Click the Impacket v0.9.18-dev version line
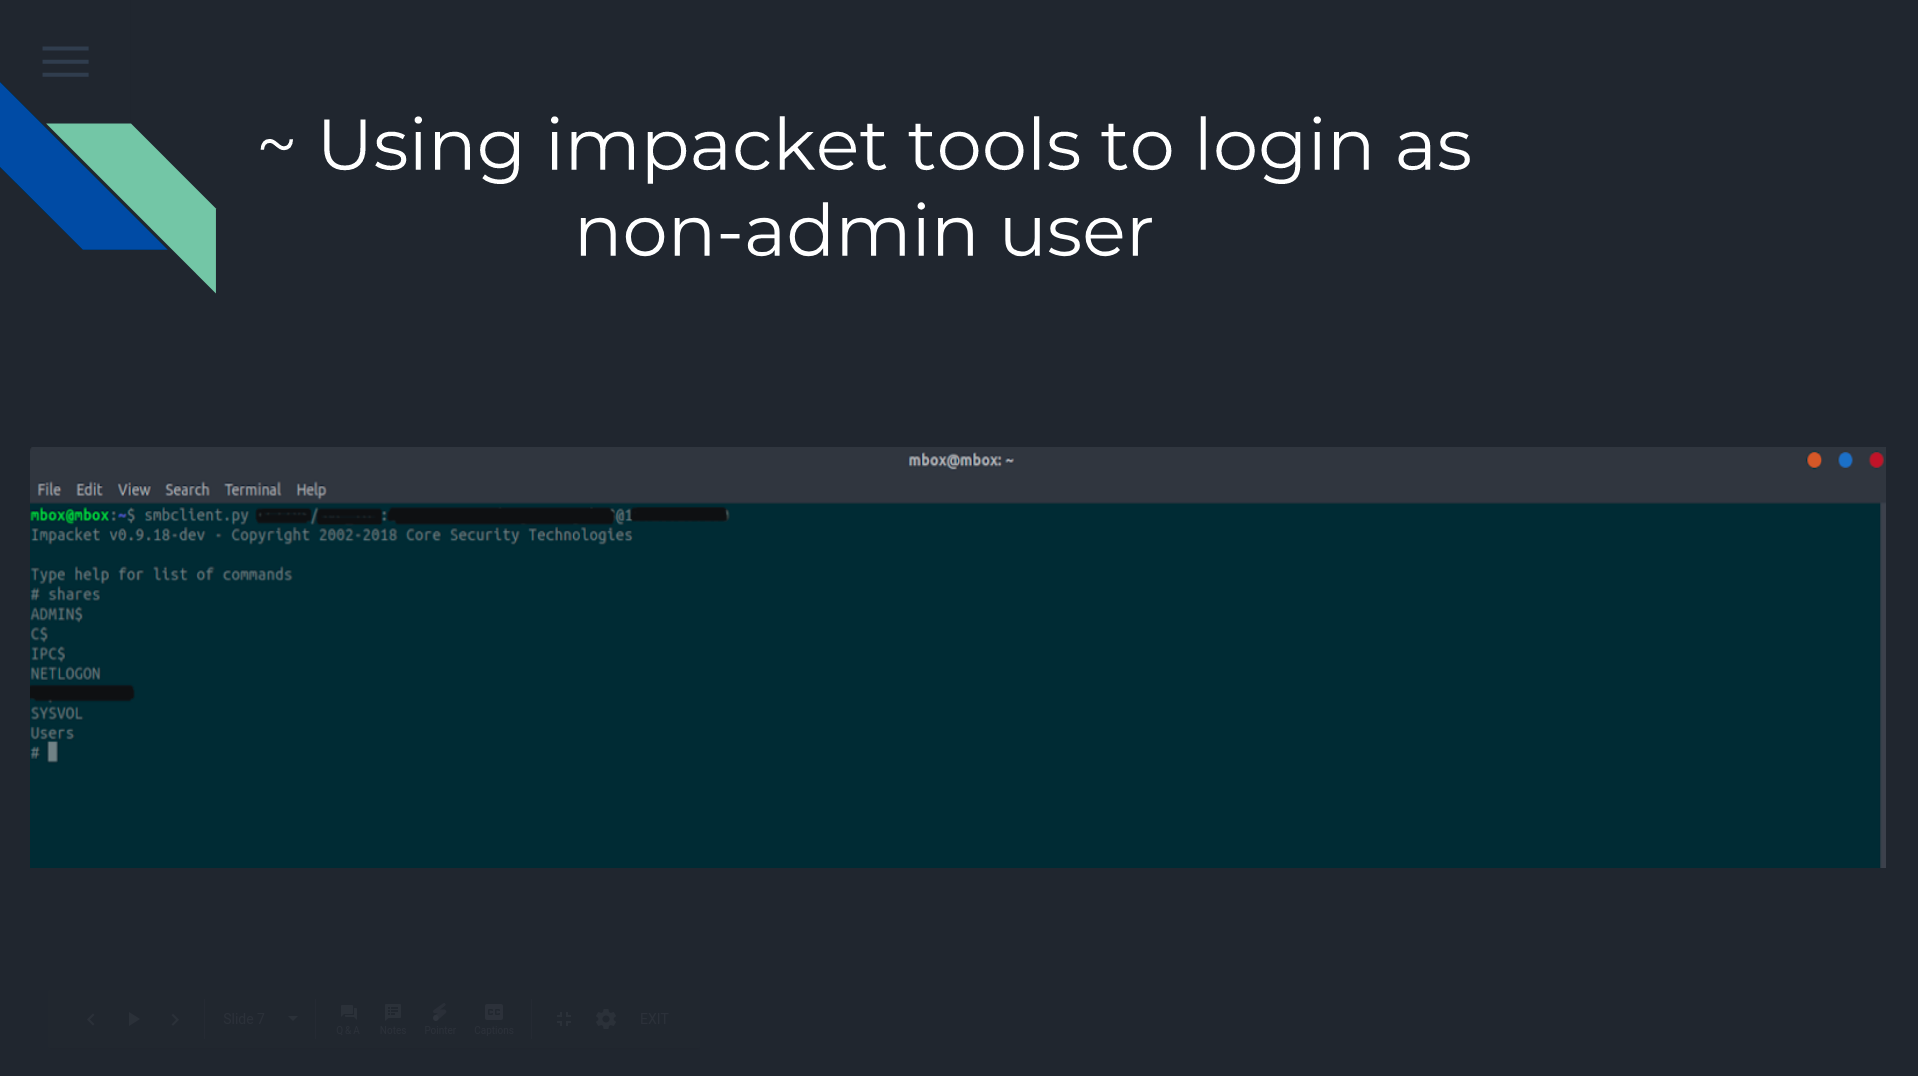The height and width of the screenshot is (1076, 1918). (331, 535)
